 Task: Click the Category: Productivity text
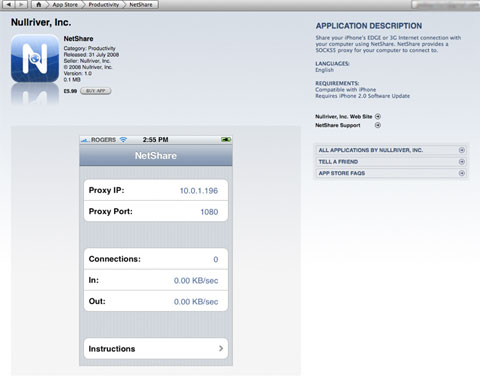click(89, 48)
